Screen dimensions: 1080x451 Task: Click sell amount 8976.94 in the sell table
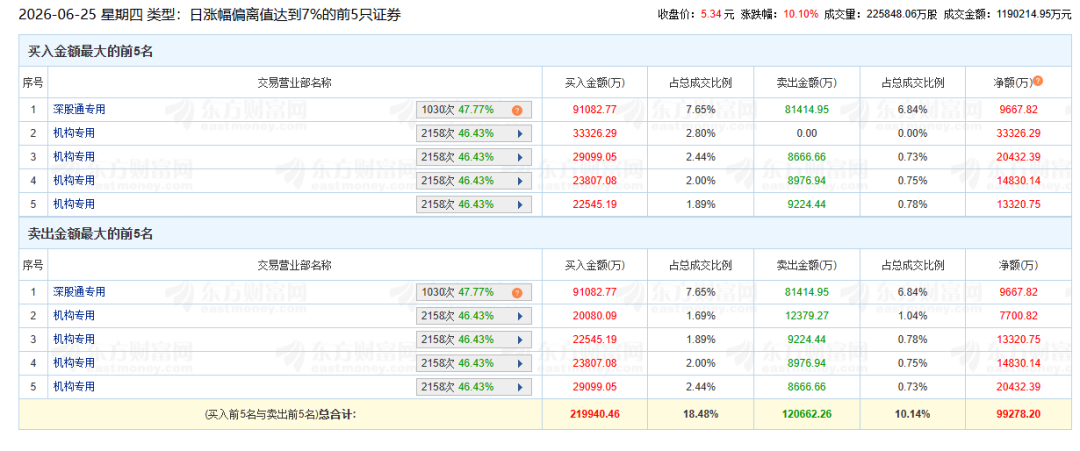pos(807,363)
